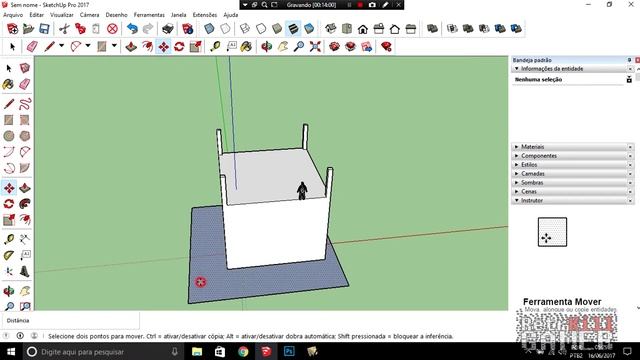Click the Outer Shell solid tool icon
The width and height of the screenshot is (640, 360).
pyautogui.click(x=432, y=29)
